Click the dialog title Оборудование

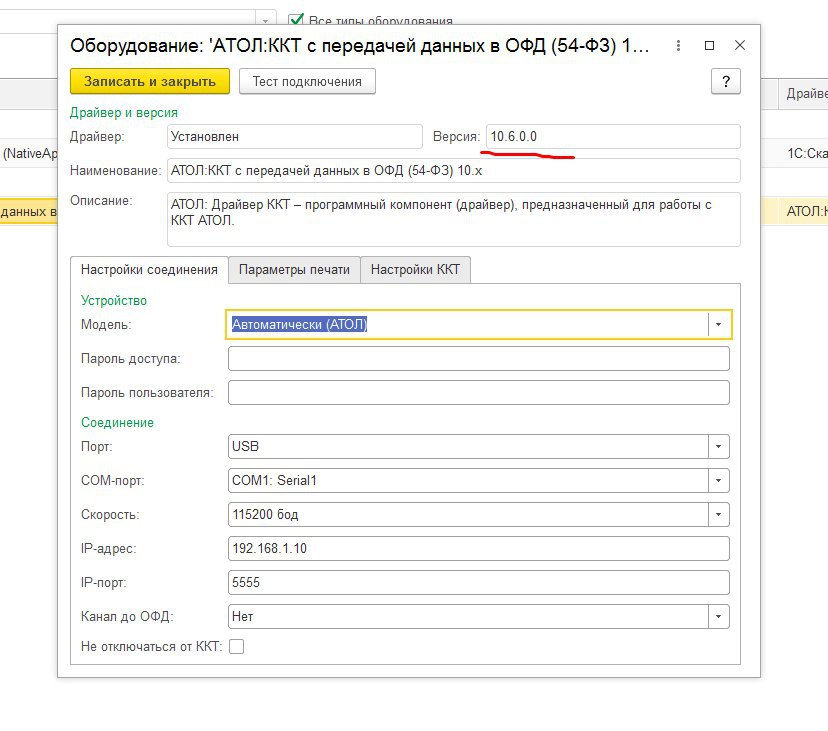pos(359,46)
